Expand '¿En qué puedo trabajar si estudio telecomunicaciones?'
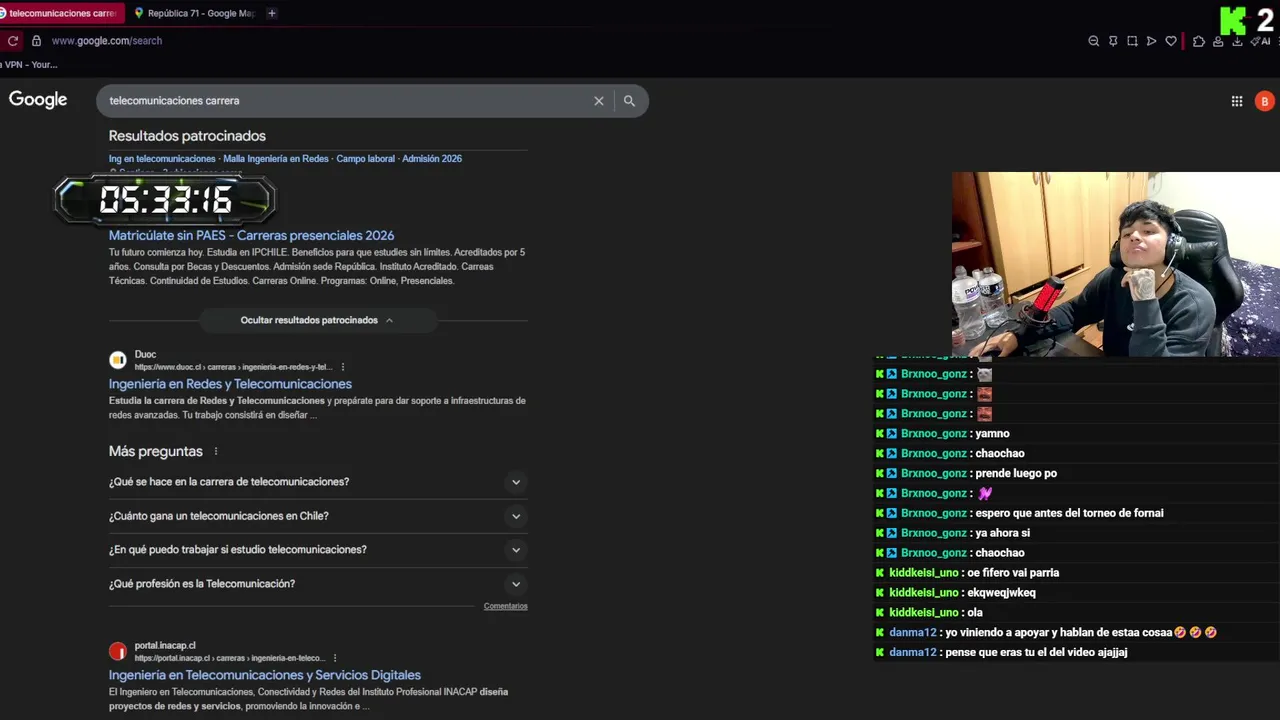Viewport: 1280px width, 720px height. pyautogui.click(x=318, y=550)
